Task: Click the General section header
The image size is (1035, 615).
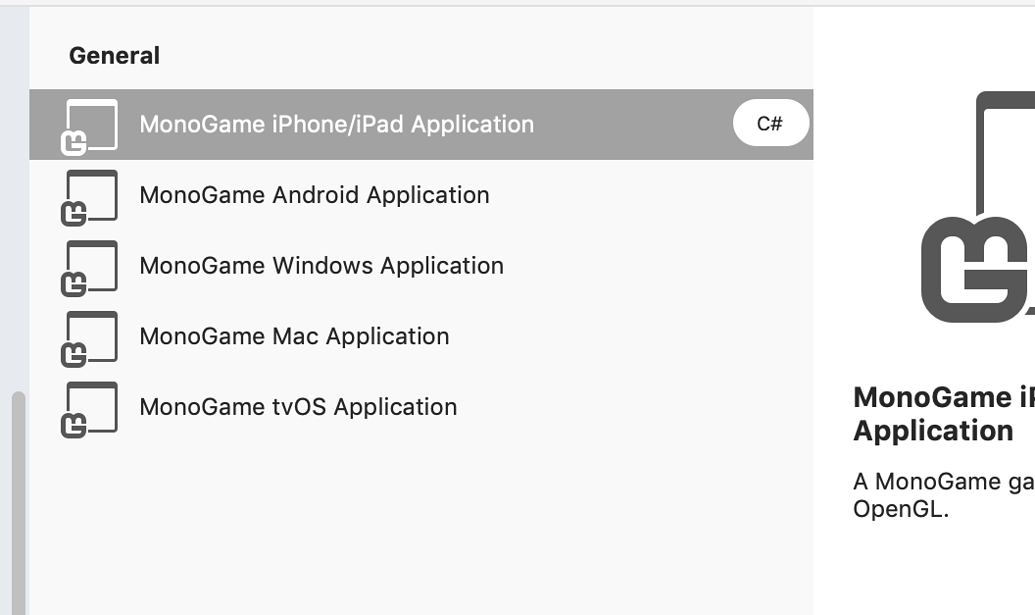Action: point(114,56)
